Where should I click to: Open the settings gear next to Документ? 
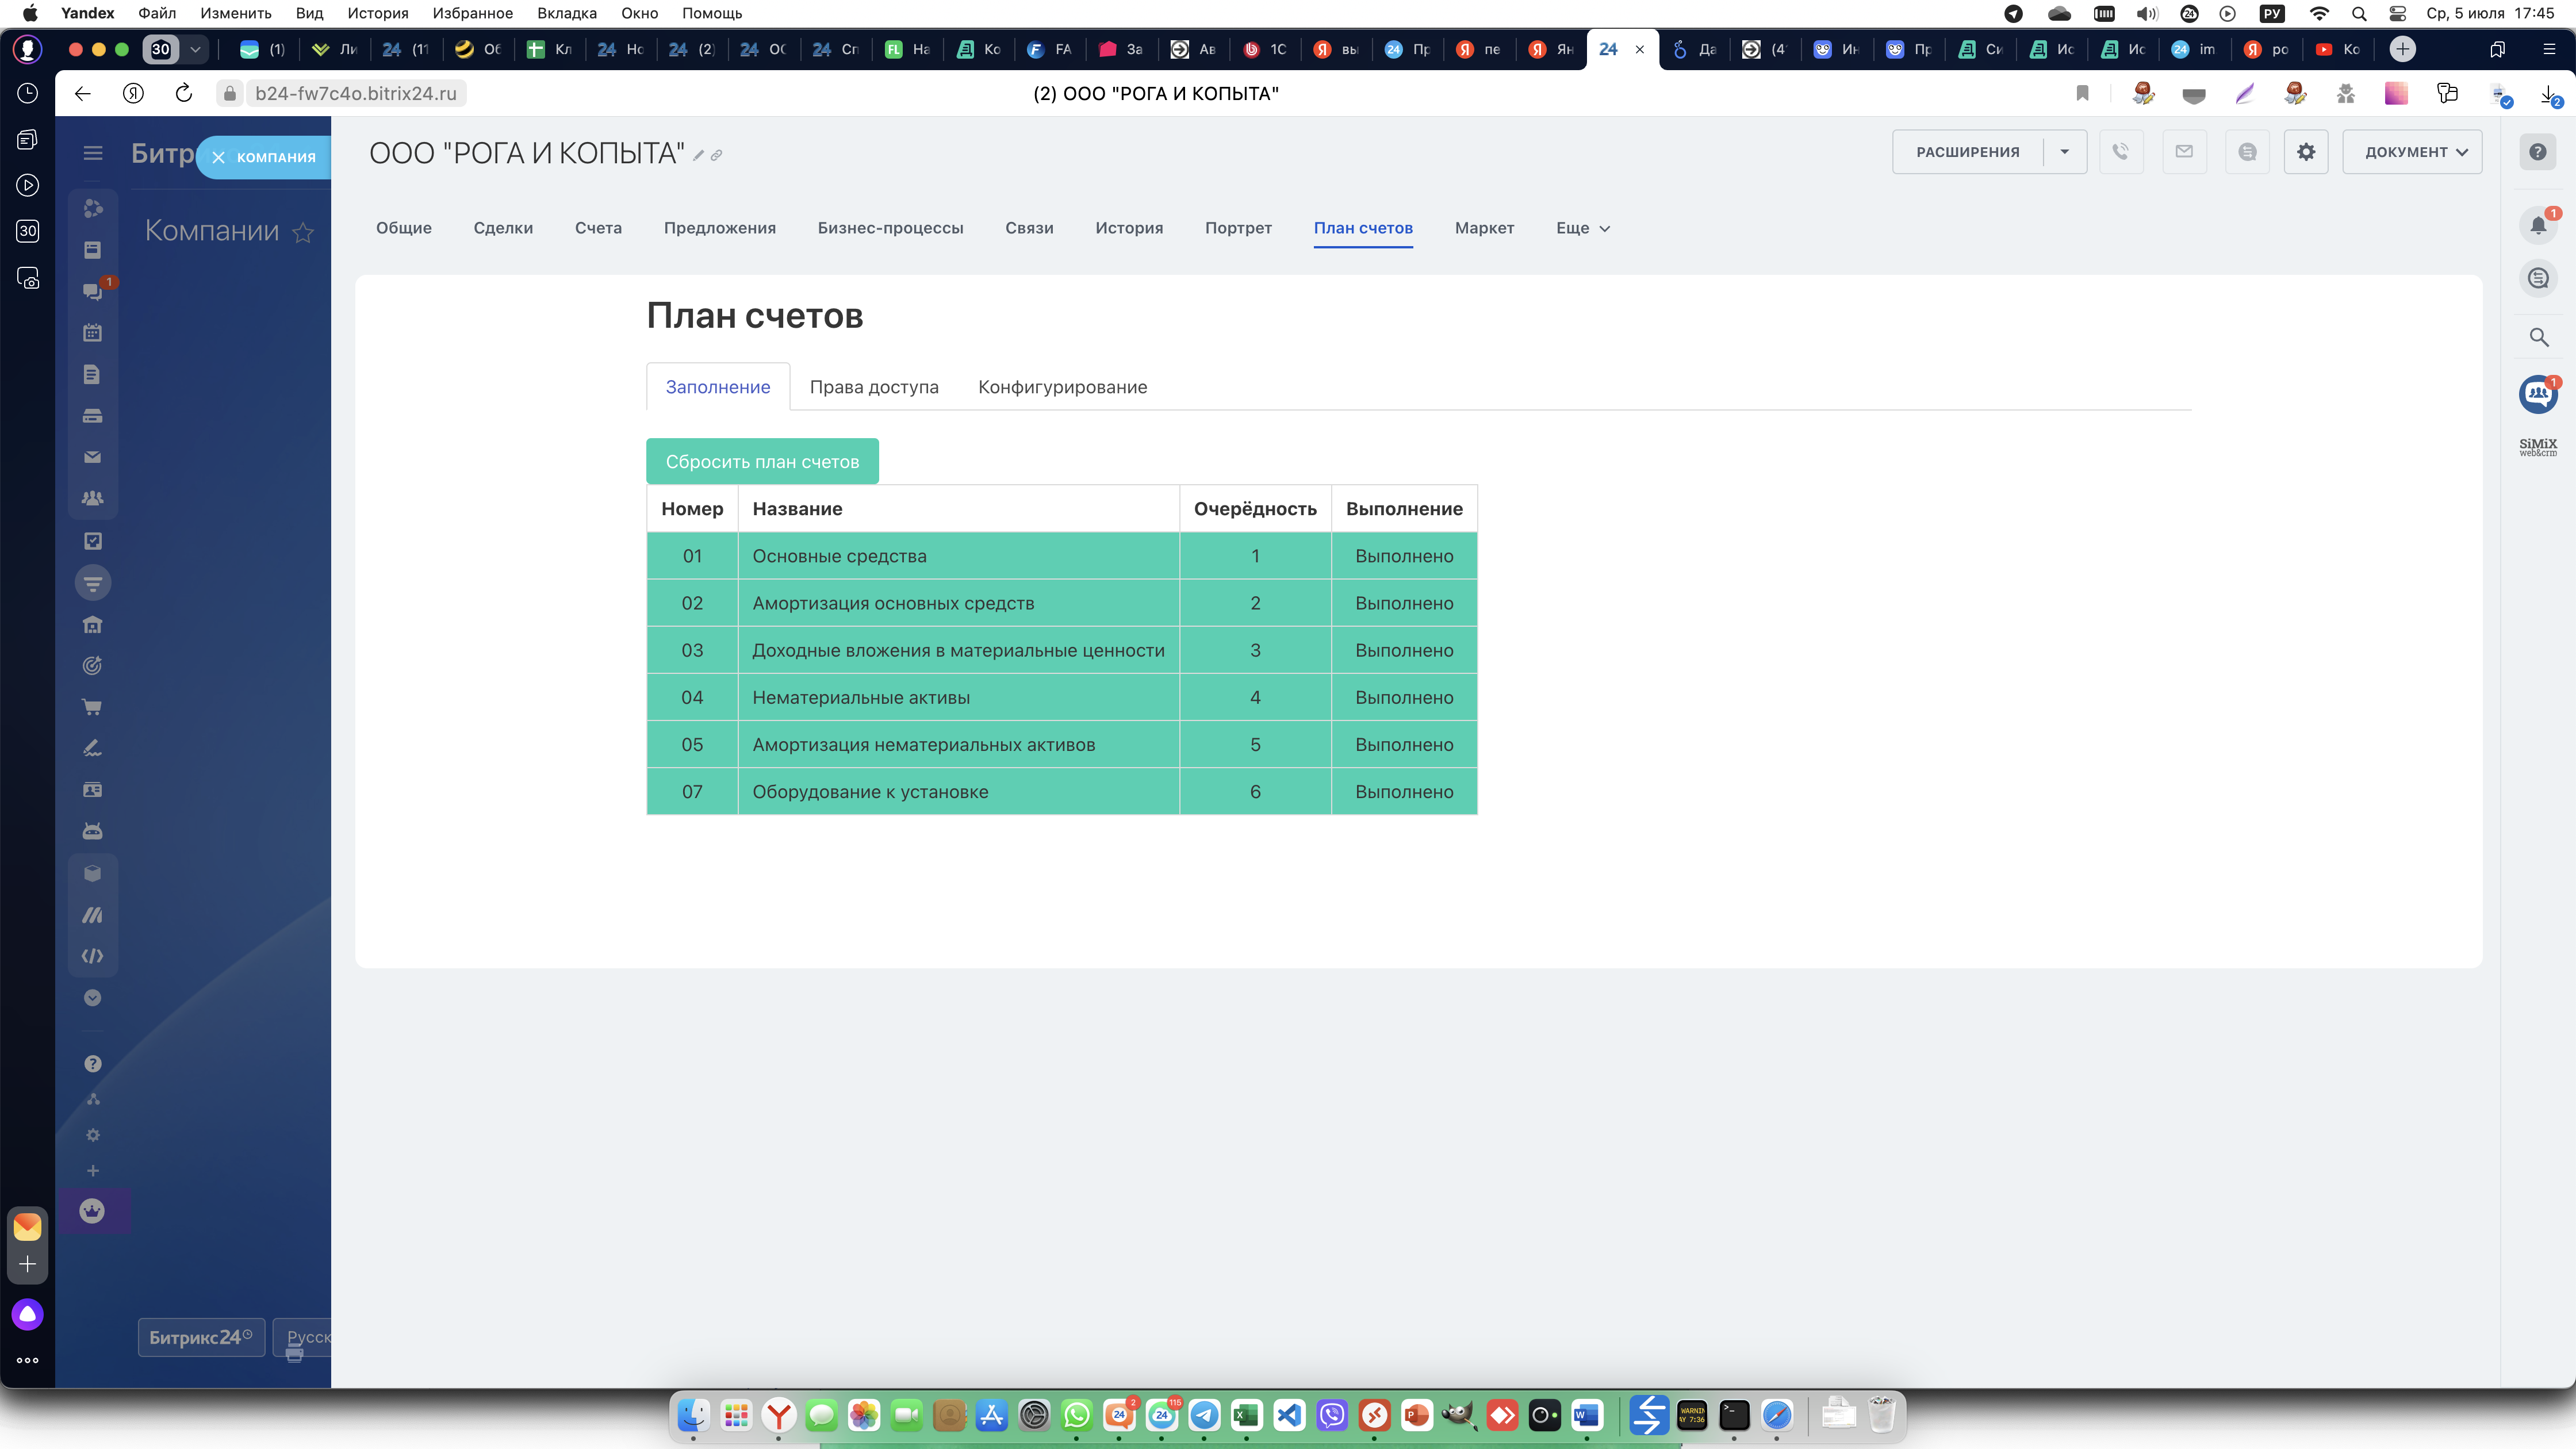2305,152
